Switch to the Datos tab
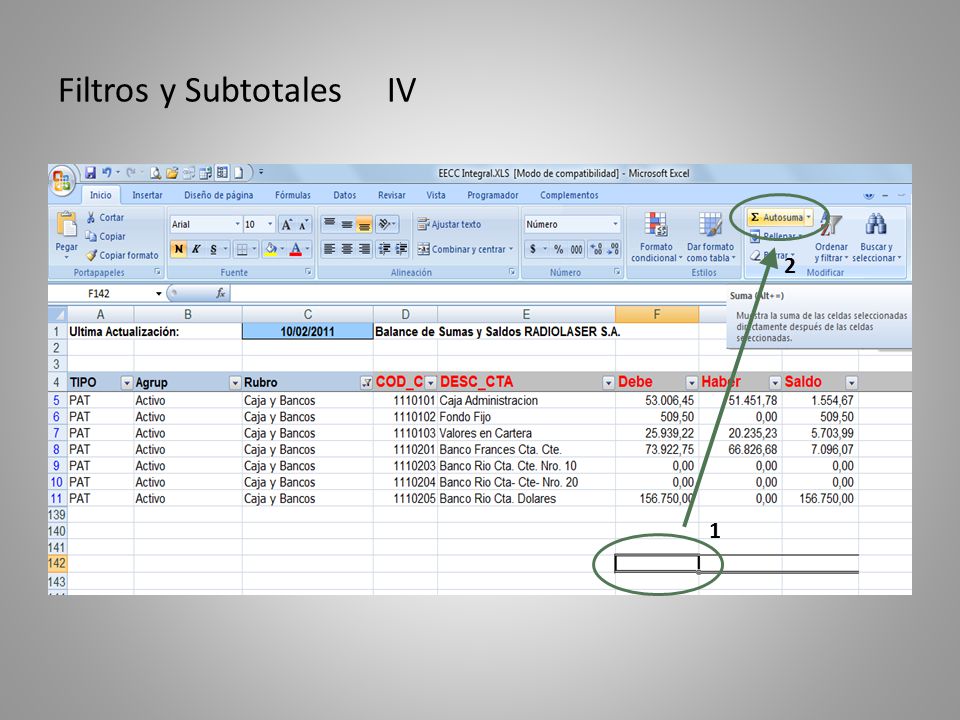The height and width of the screenshot is (720, 960). coord(345,195)
